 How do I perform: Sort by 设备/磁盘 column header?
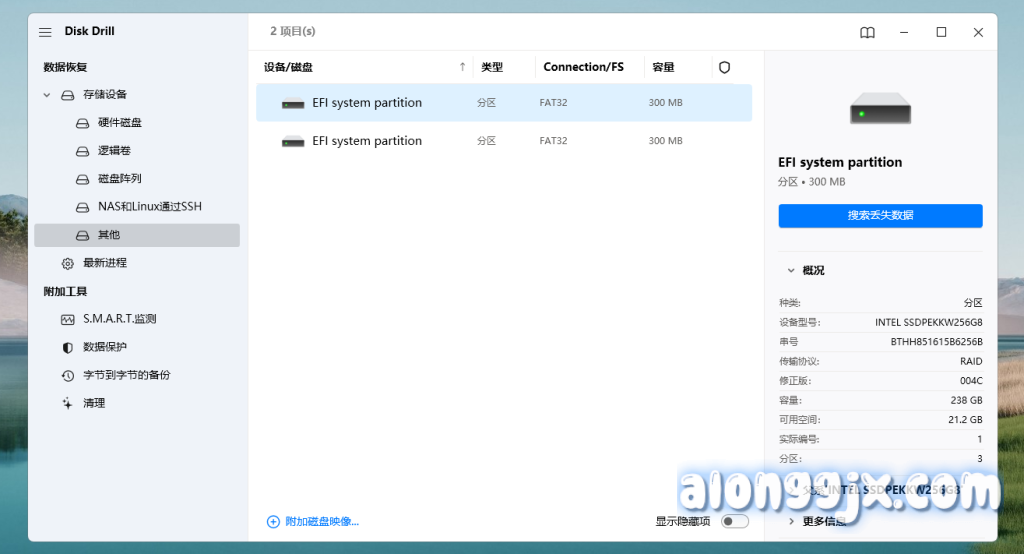289,67
